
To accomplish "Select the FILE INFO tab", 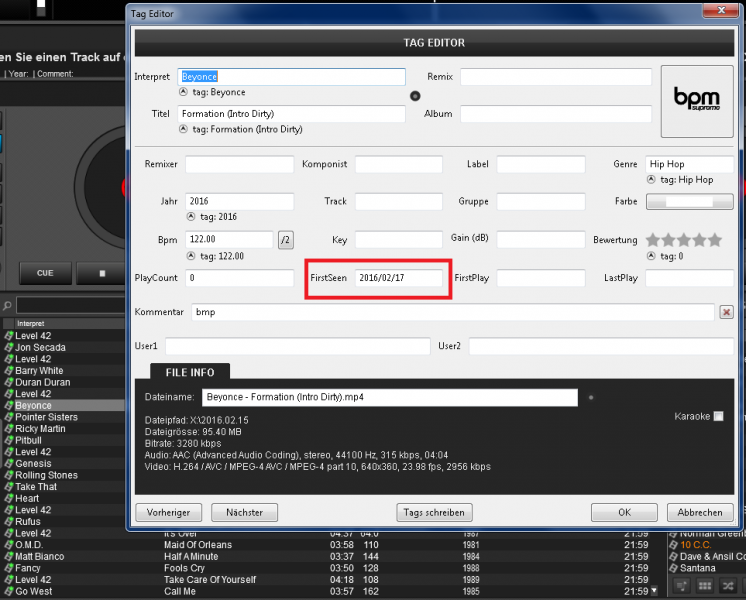I will tap(190, 372).
